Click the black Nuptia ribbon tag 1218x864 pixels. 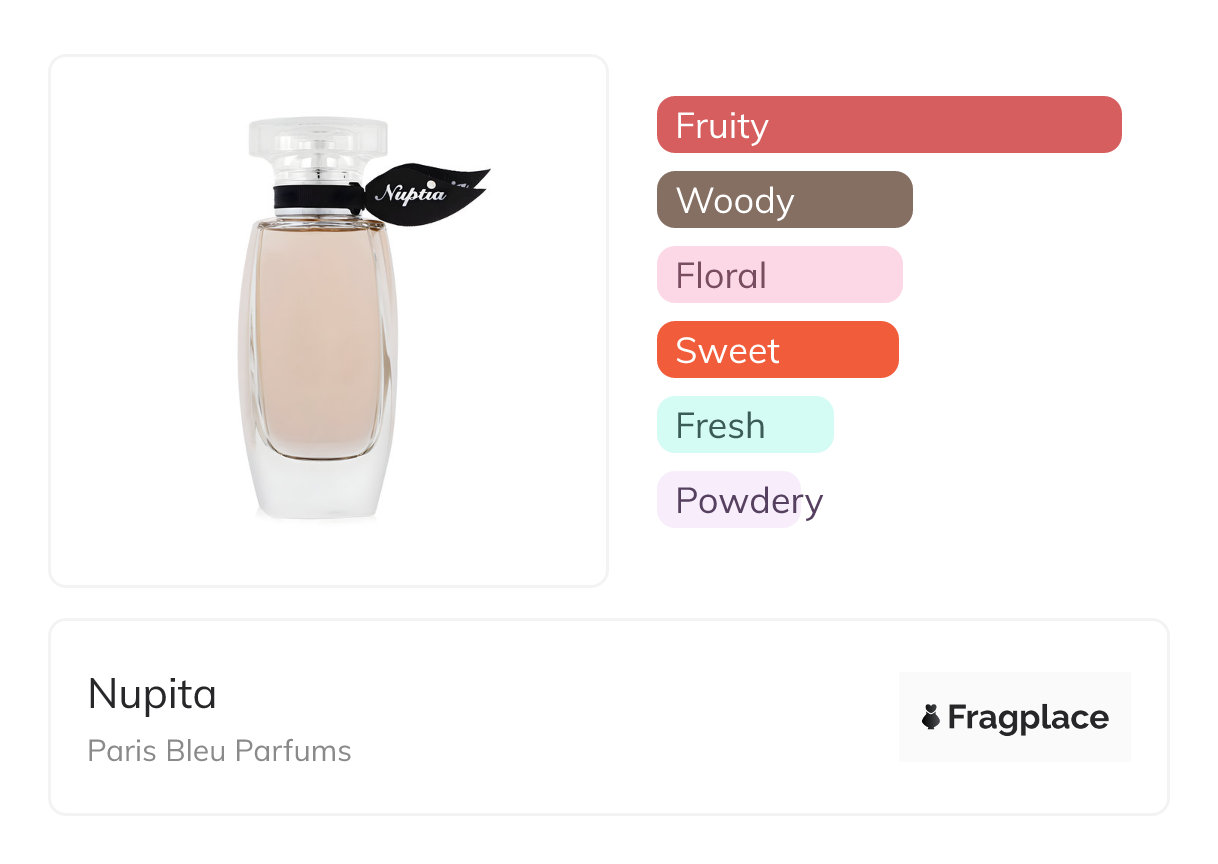click(425, 190)
